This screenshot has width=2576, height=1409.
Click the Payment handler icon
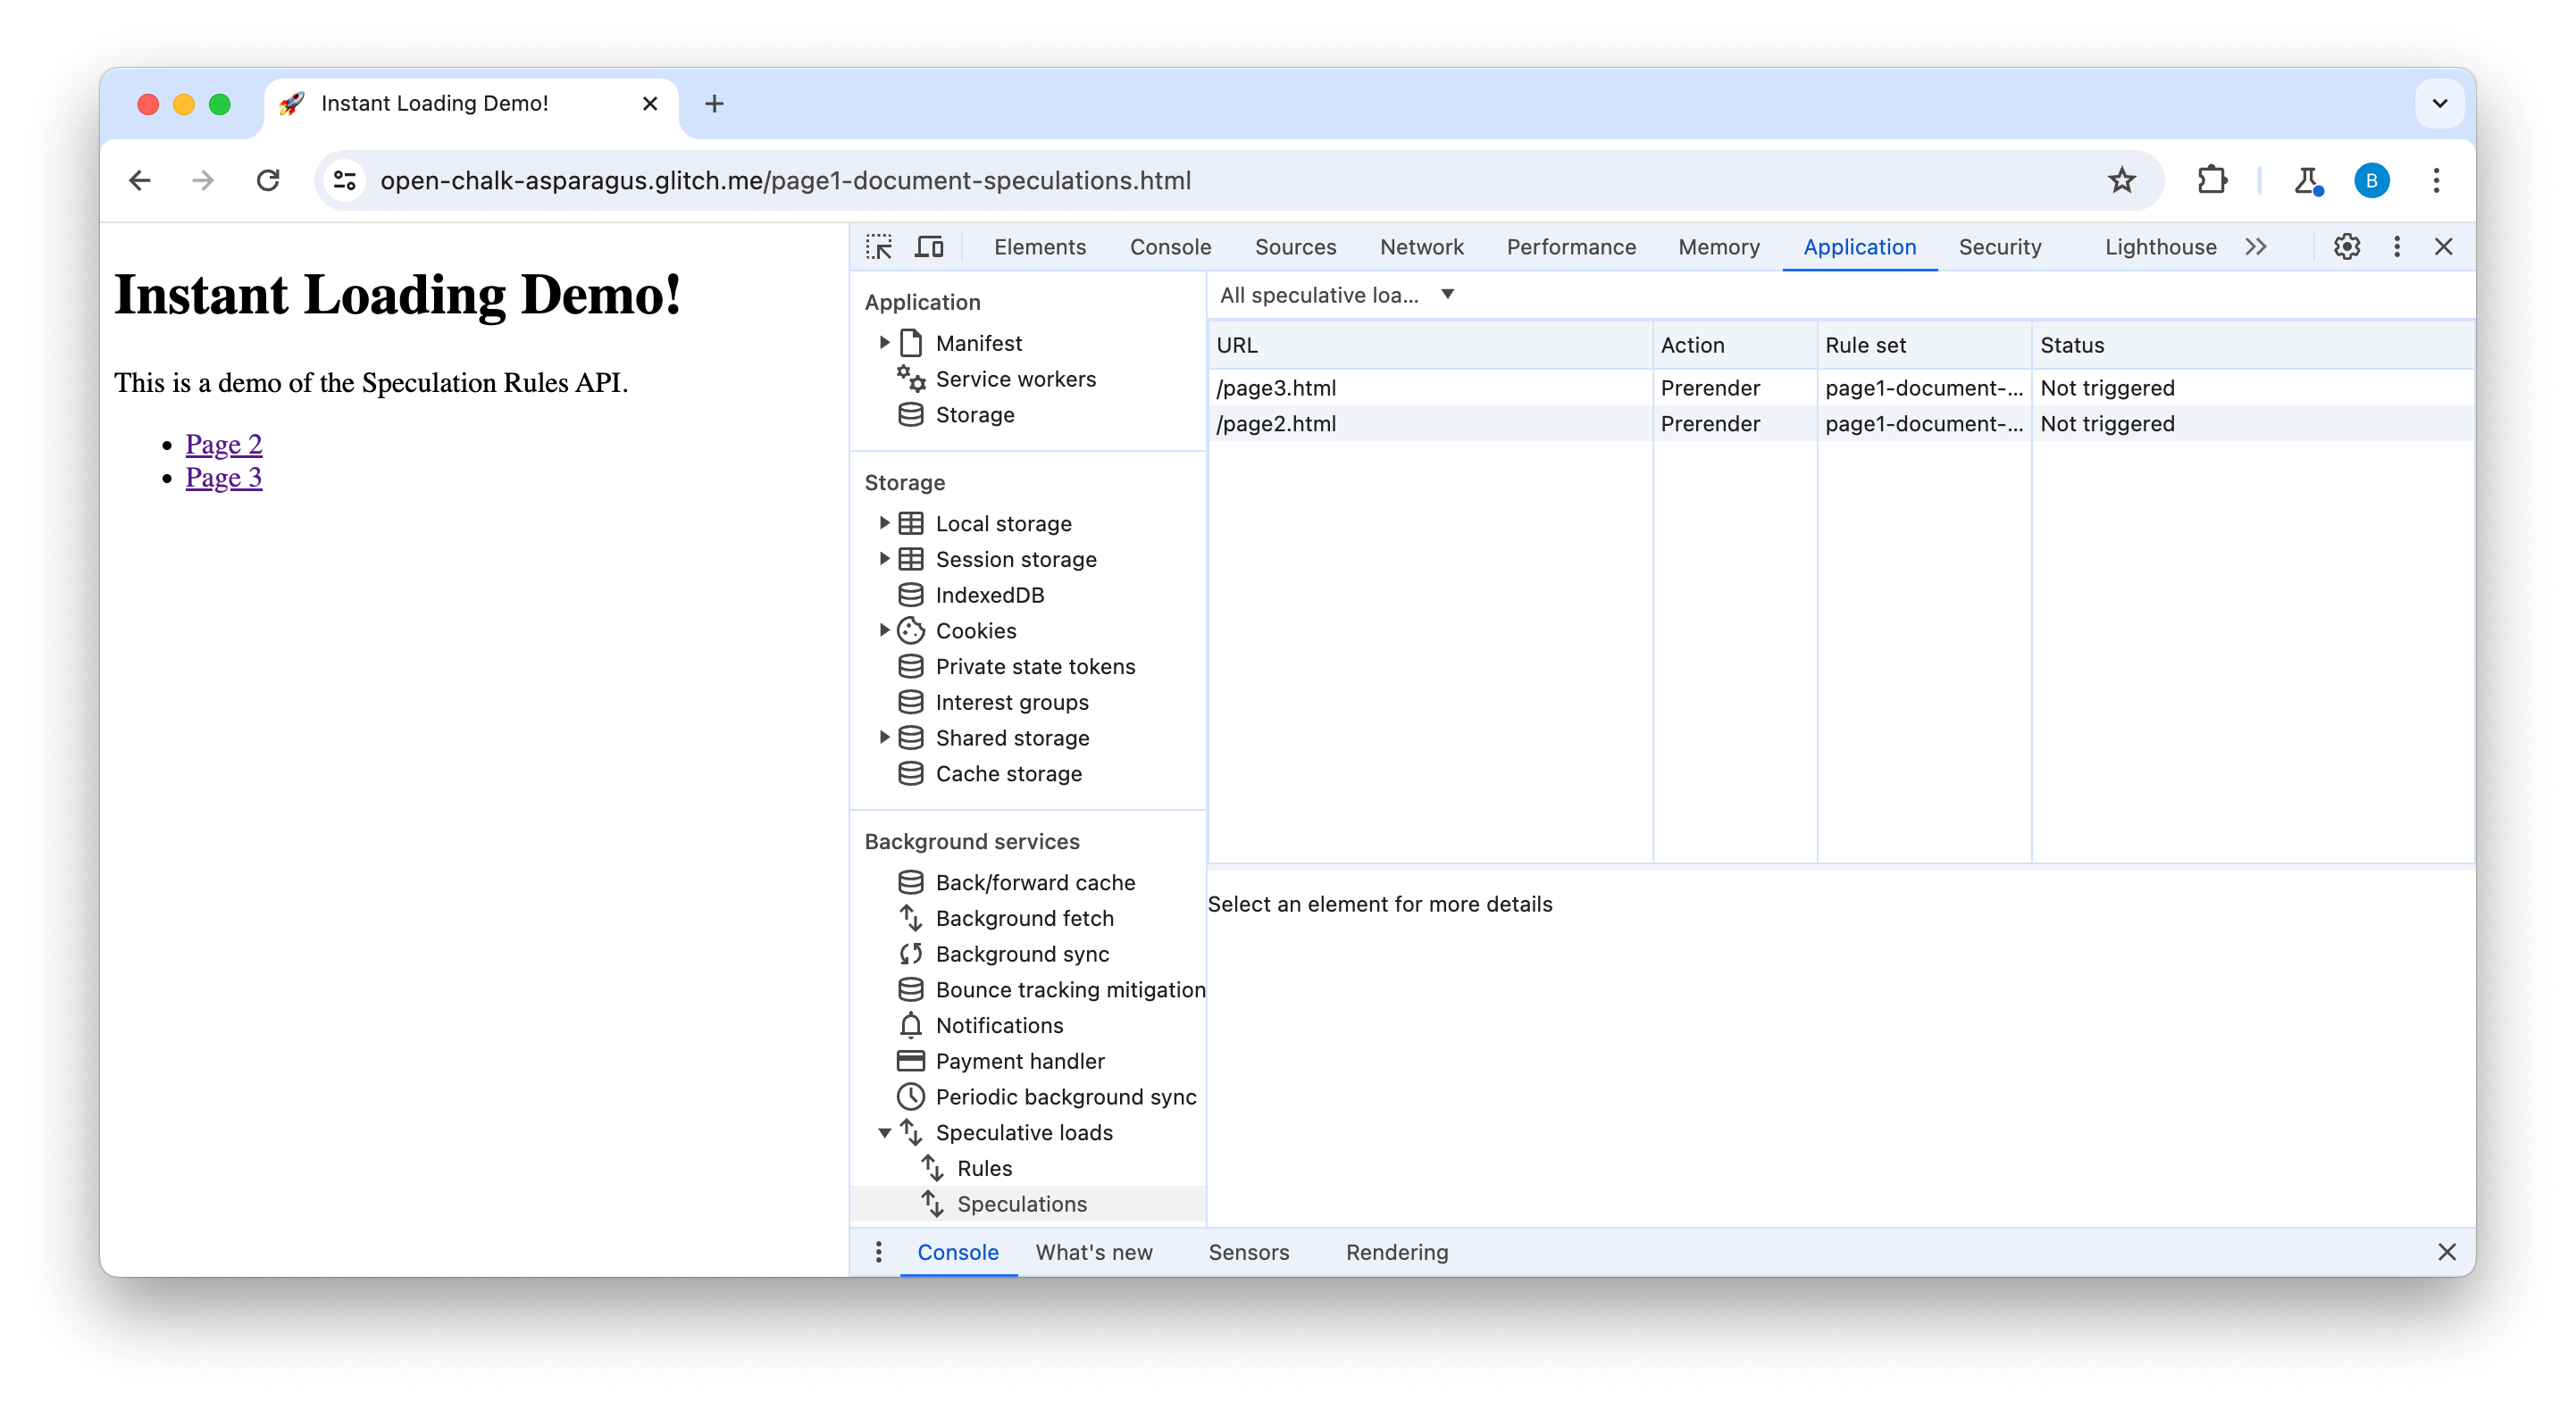909,1060
